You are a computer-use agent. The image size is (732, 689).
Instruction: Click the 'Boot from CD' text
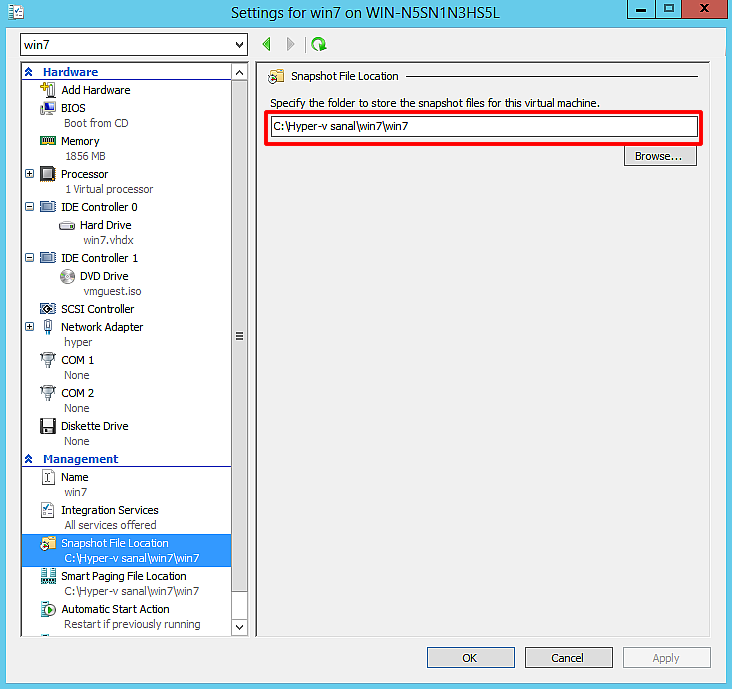pos(96,123)
